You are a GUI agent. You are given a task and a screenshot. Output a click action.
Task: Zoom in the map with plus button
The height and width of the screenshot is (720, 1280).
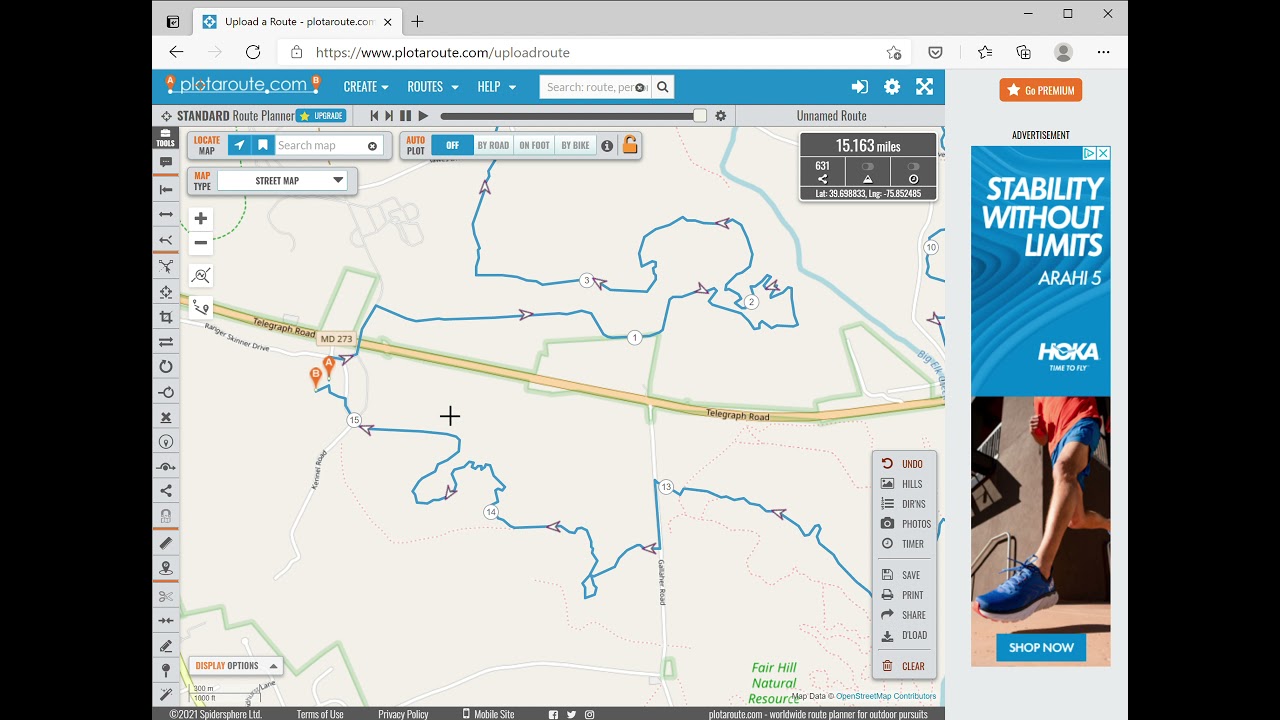pos(201,218)
